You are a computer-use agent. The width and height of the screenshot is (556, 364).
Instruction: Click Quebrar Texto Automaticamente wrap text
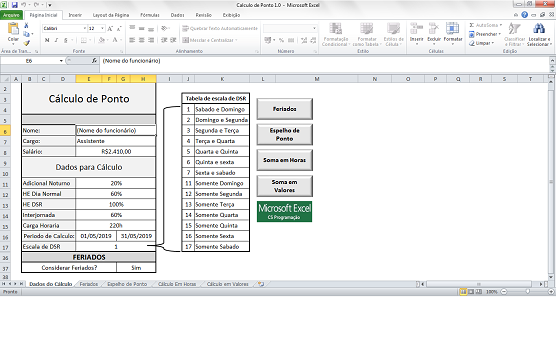click(x=220, y=28)
